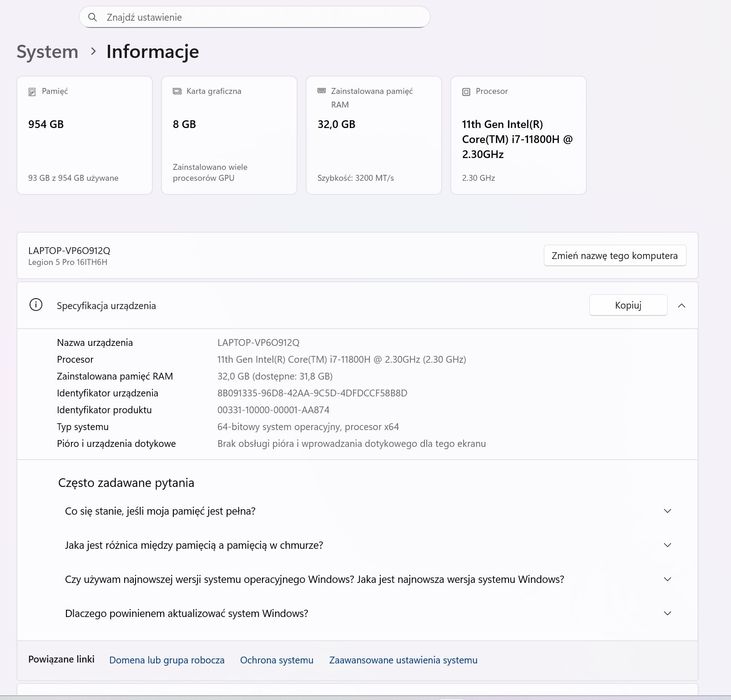Click the breadcrumb chevron separator
The height and width of the screenshot is (700, 731).
93,52
